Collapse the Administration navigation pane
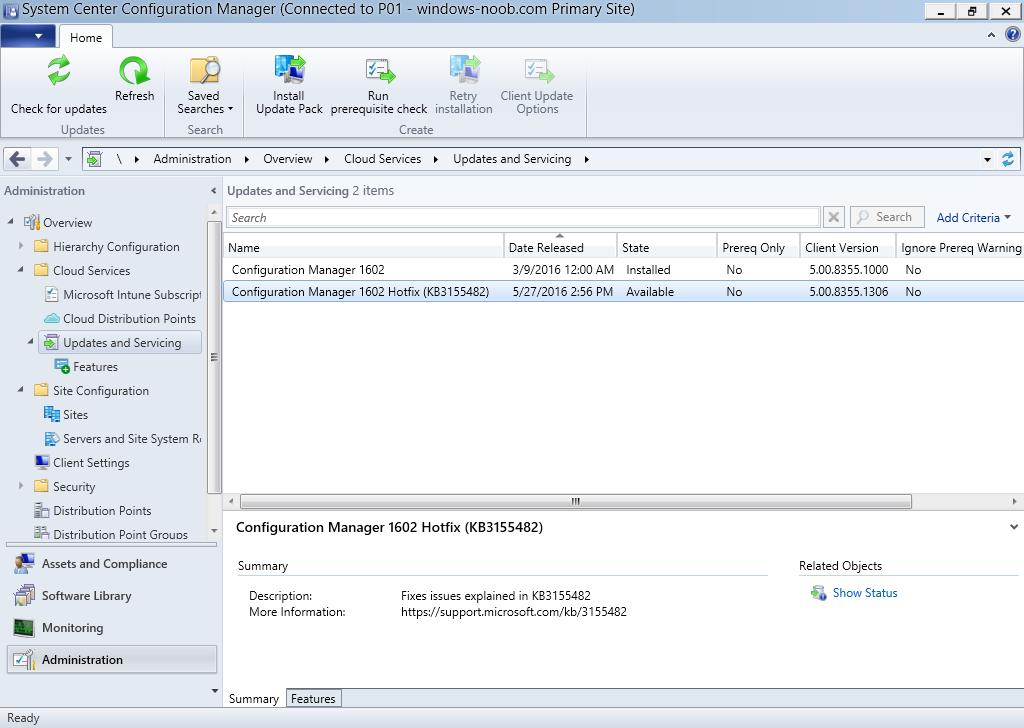 (x=214, y=191)
